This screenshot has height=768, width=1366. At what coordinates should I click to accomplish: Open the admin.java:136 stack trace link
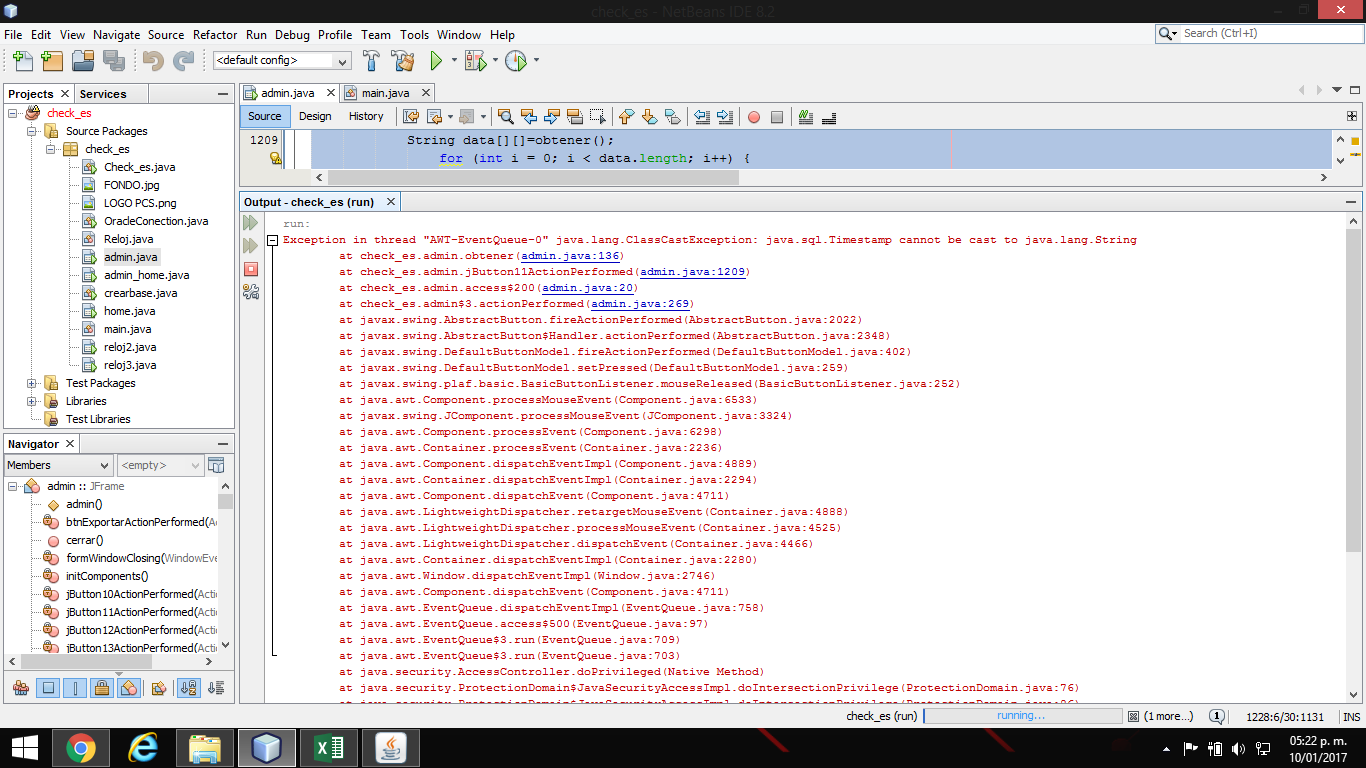571,256
